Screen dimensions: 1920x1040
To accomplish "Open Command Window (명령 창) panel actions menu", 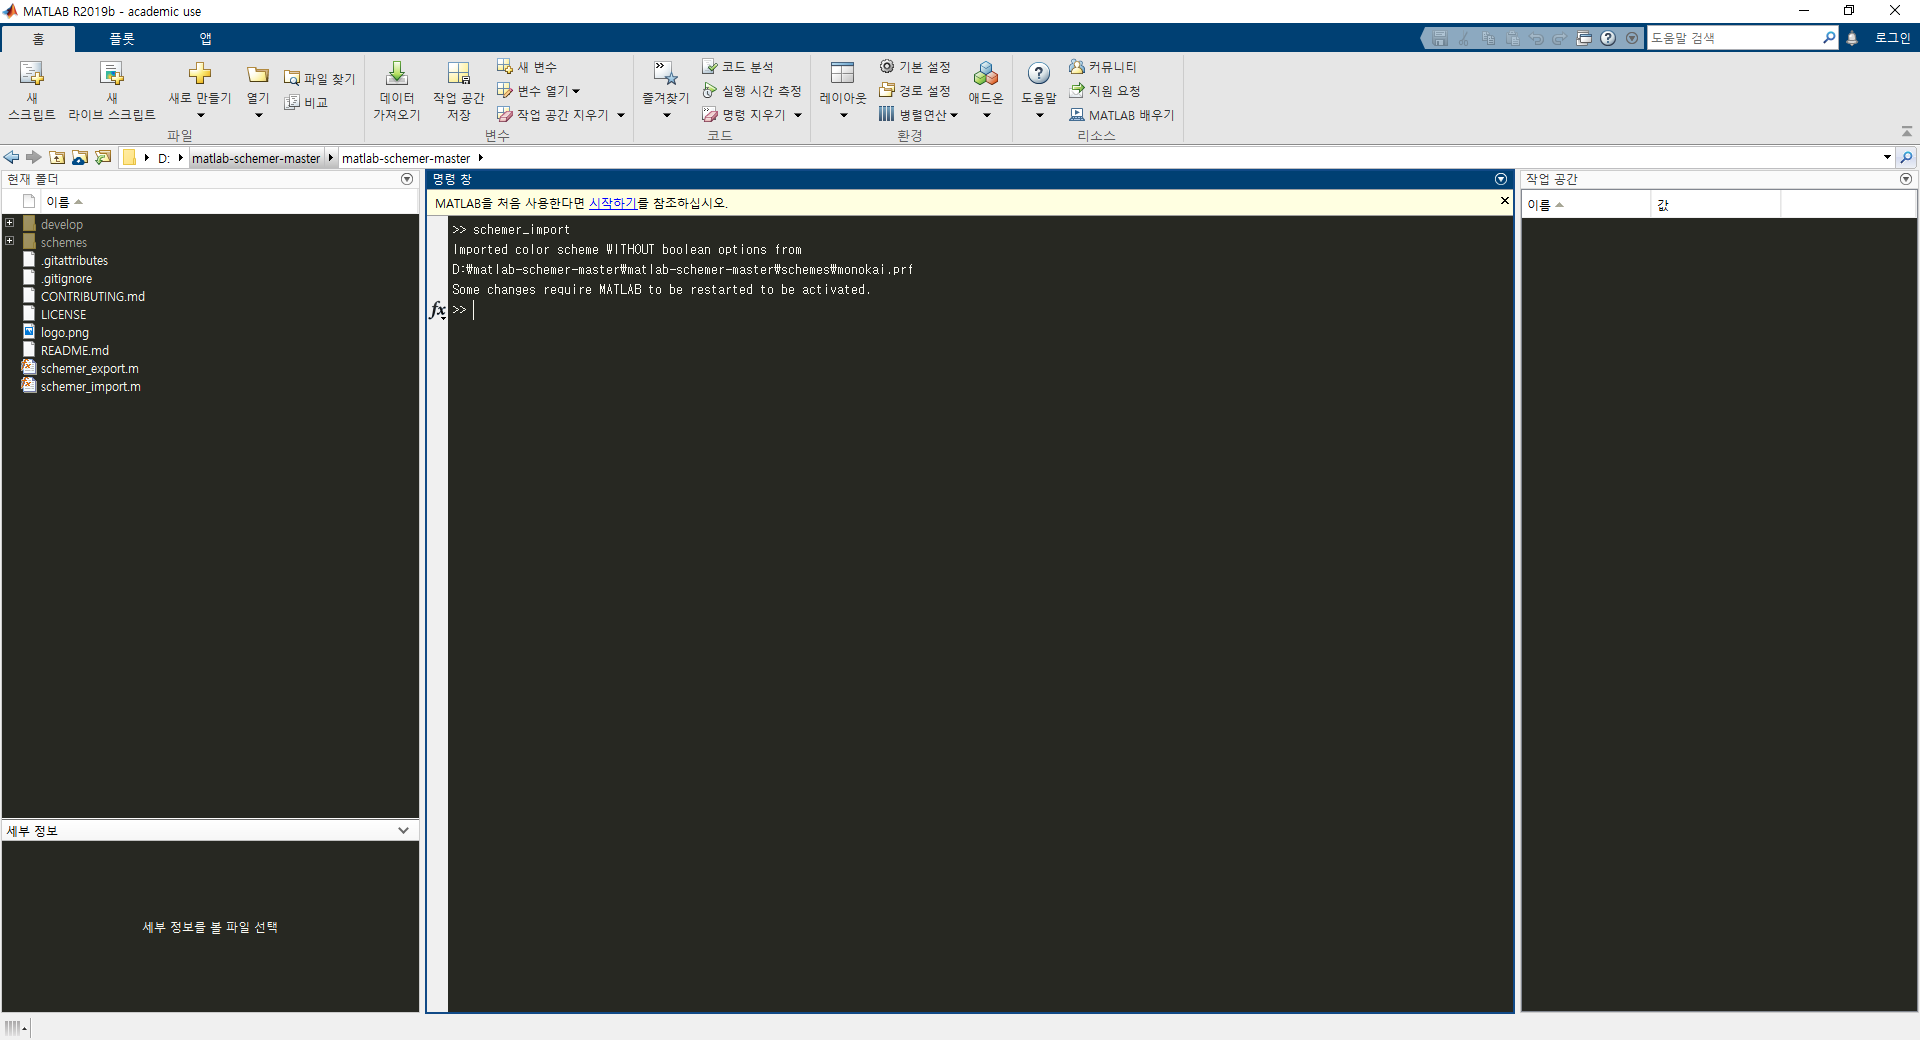I will click(1501, 179).
